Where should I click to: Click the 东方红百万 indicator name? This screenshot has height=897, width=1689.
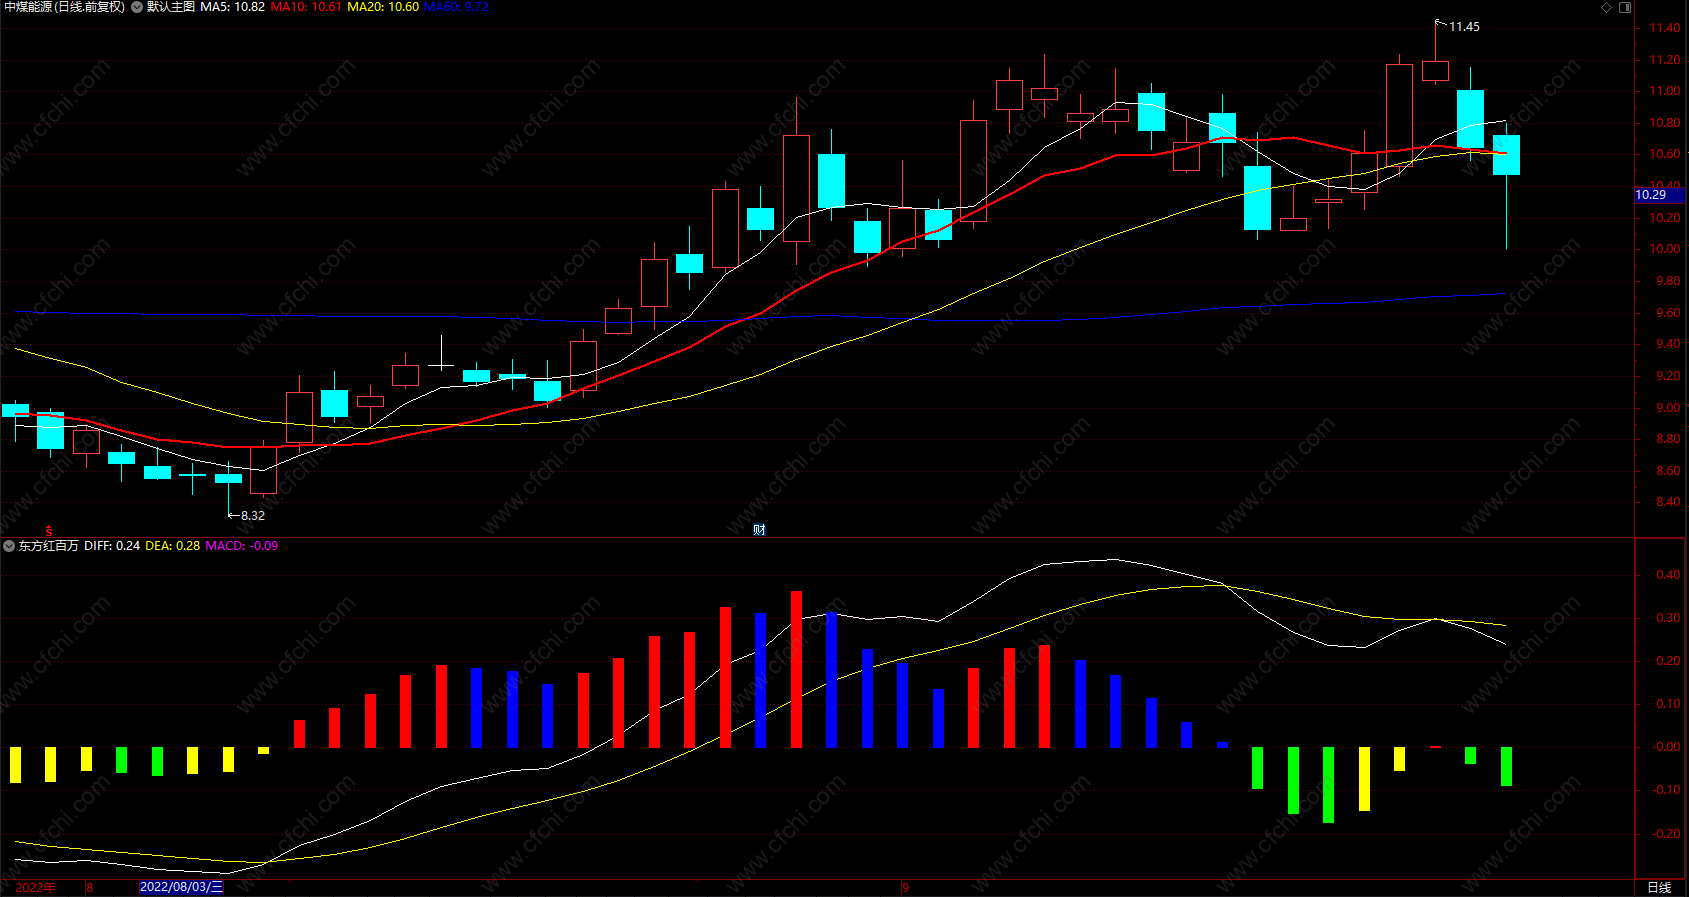49,546
